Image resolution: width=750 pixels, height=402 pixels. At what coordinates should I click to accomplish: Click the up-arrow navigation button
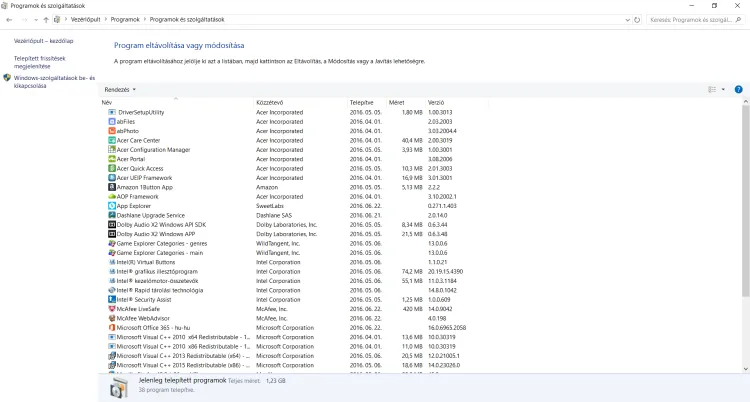(45, 19)
